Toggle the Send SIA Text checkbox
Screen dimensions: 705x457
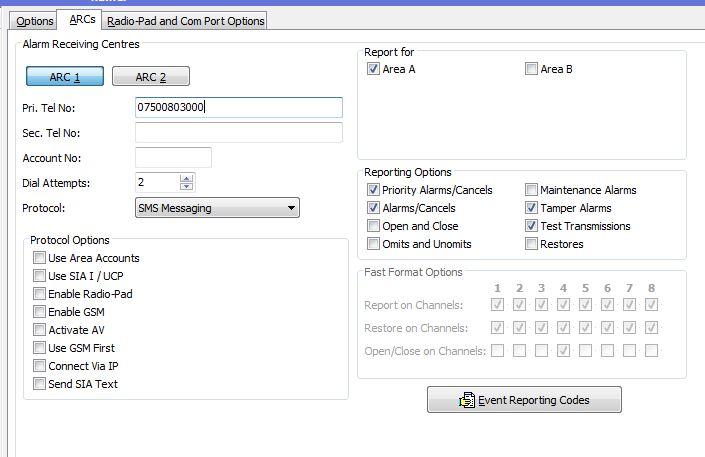(x=39, y=384)
